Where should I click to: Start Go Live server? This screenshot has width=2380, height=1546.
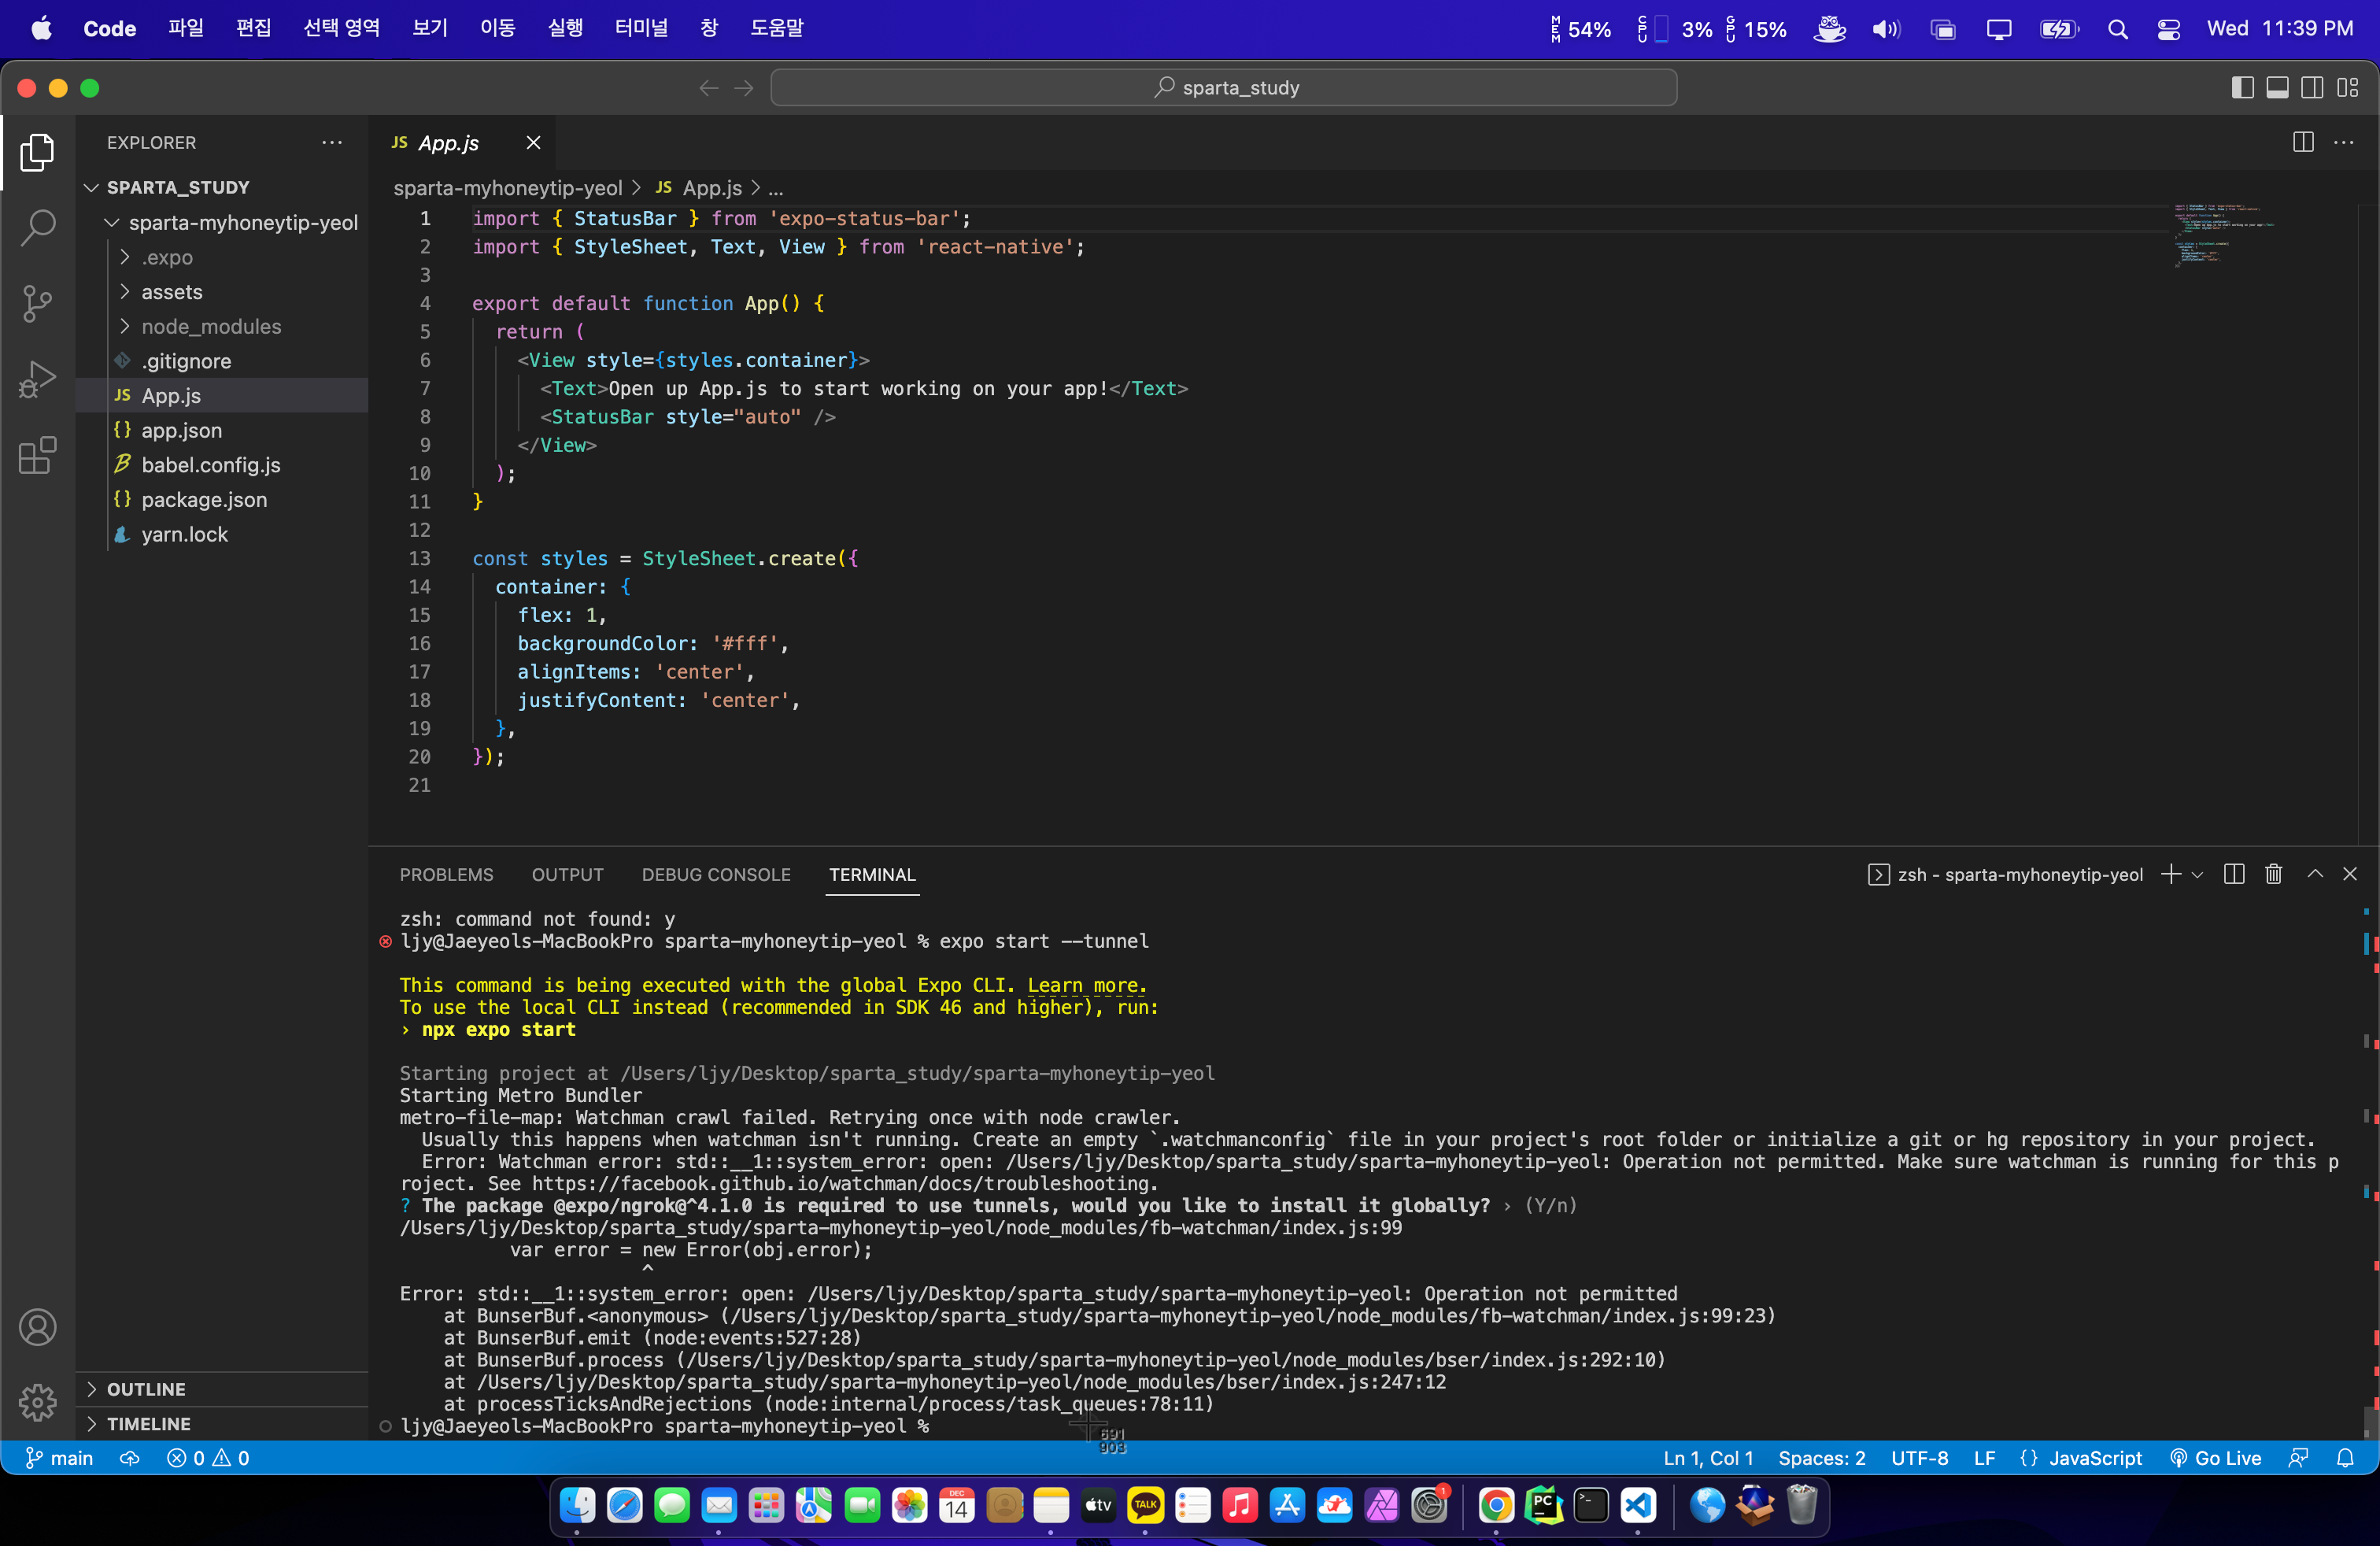coord(2215,1458)
